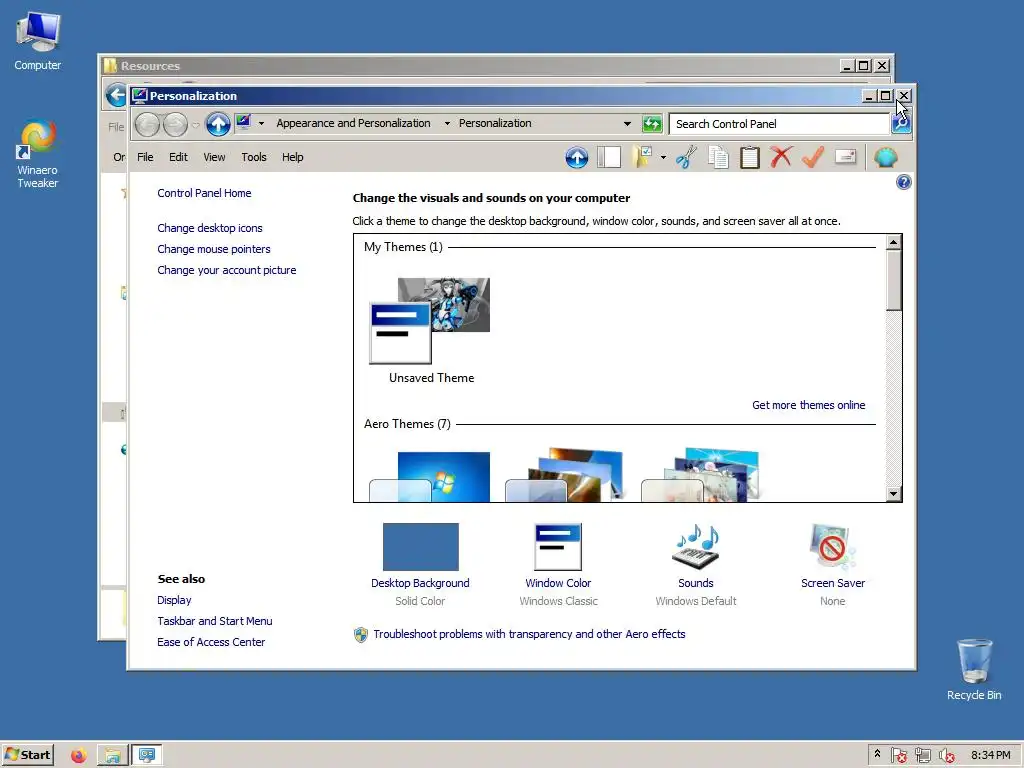This screenshot has width=1024, height=768.
Task: Click the Personalization monitor icon in address bar
Action: [244, 123]
